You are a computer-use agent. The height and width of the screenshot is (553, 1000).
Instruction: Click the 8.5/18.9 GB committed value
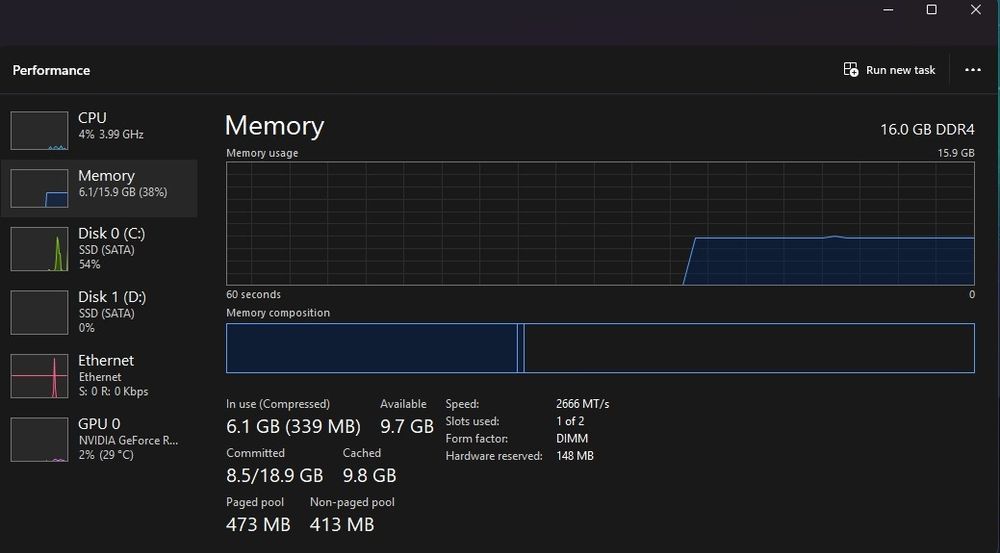275,475
